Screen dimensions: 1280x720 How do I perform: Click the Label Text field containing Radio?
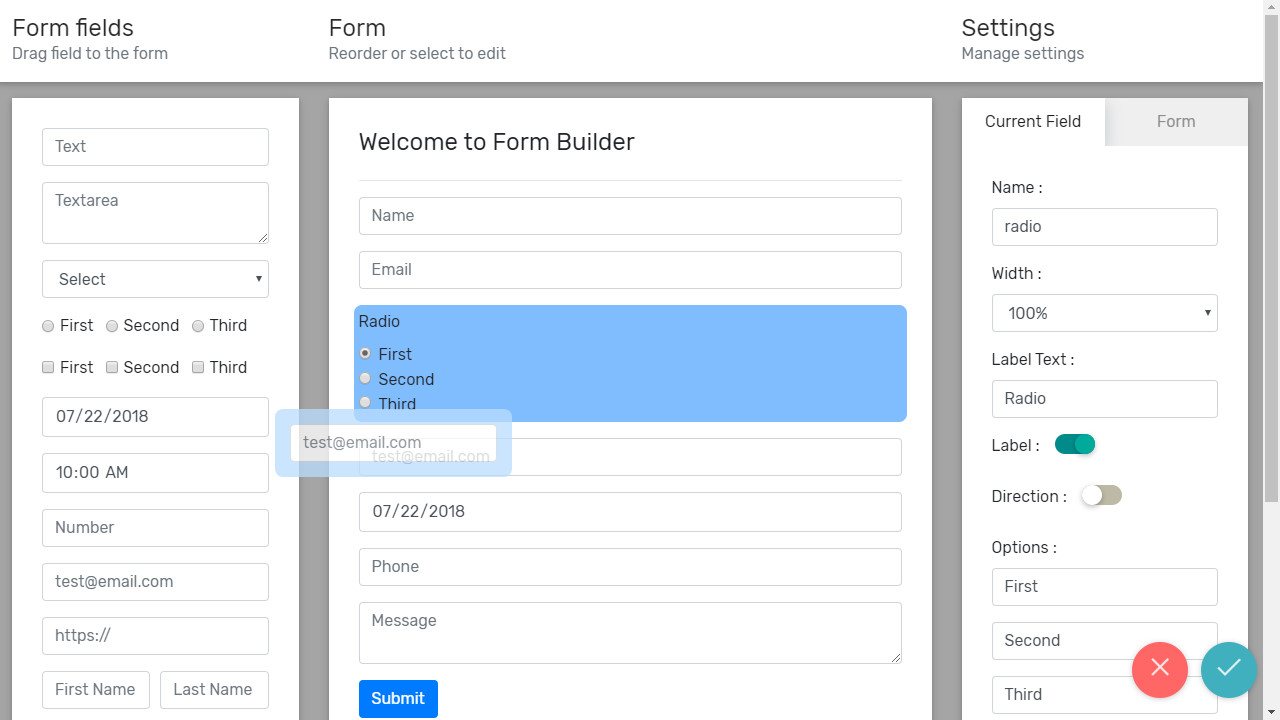click(1104, 398)
